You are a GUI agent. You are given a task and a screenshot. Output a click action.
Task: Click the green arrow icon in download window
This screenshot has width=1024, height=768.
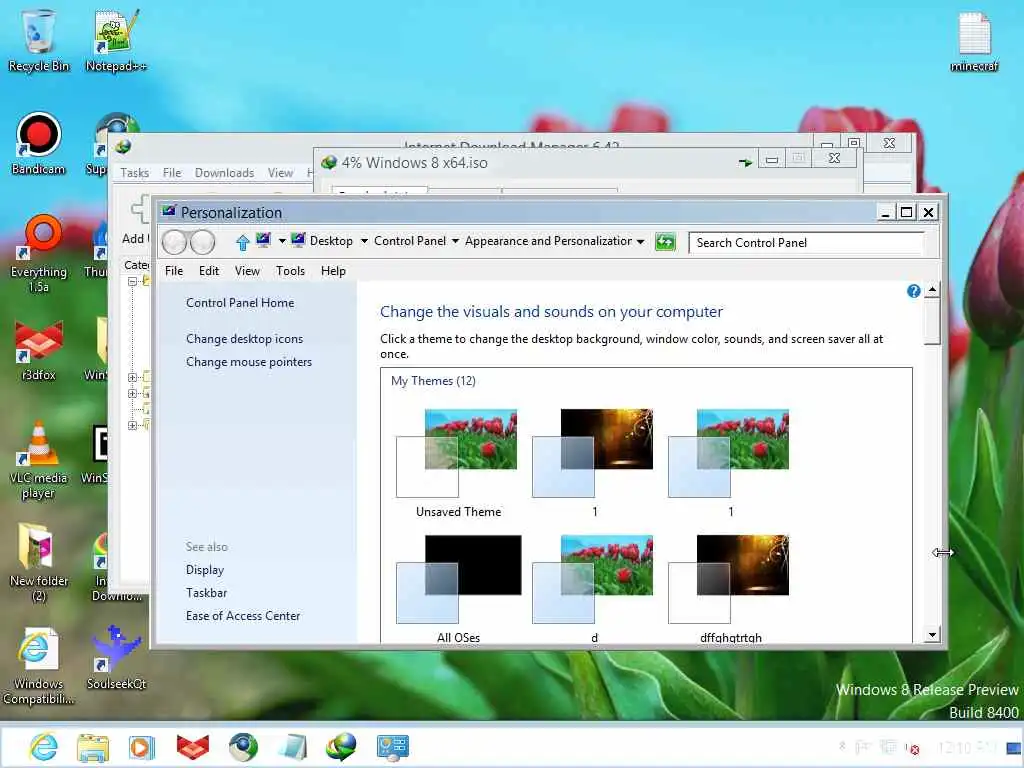coord(745,162)
